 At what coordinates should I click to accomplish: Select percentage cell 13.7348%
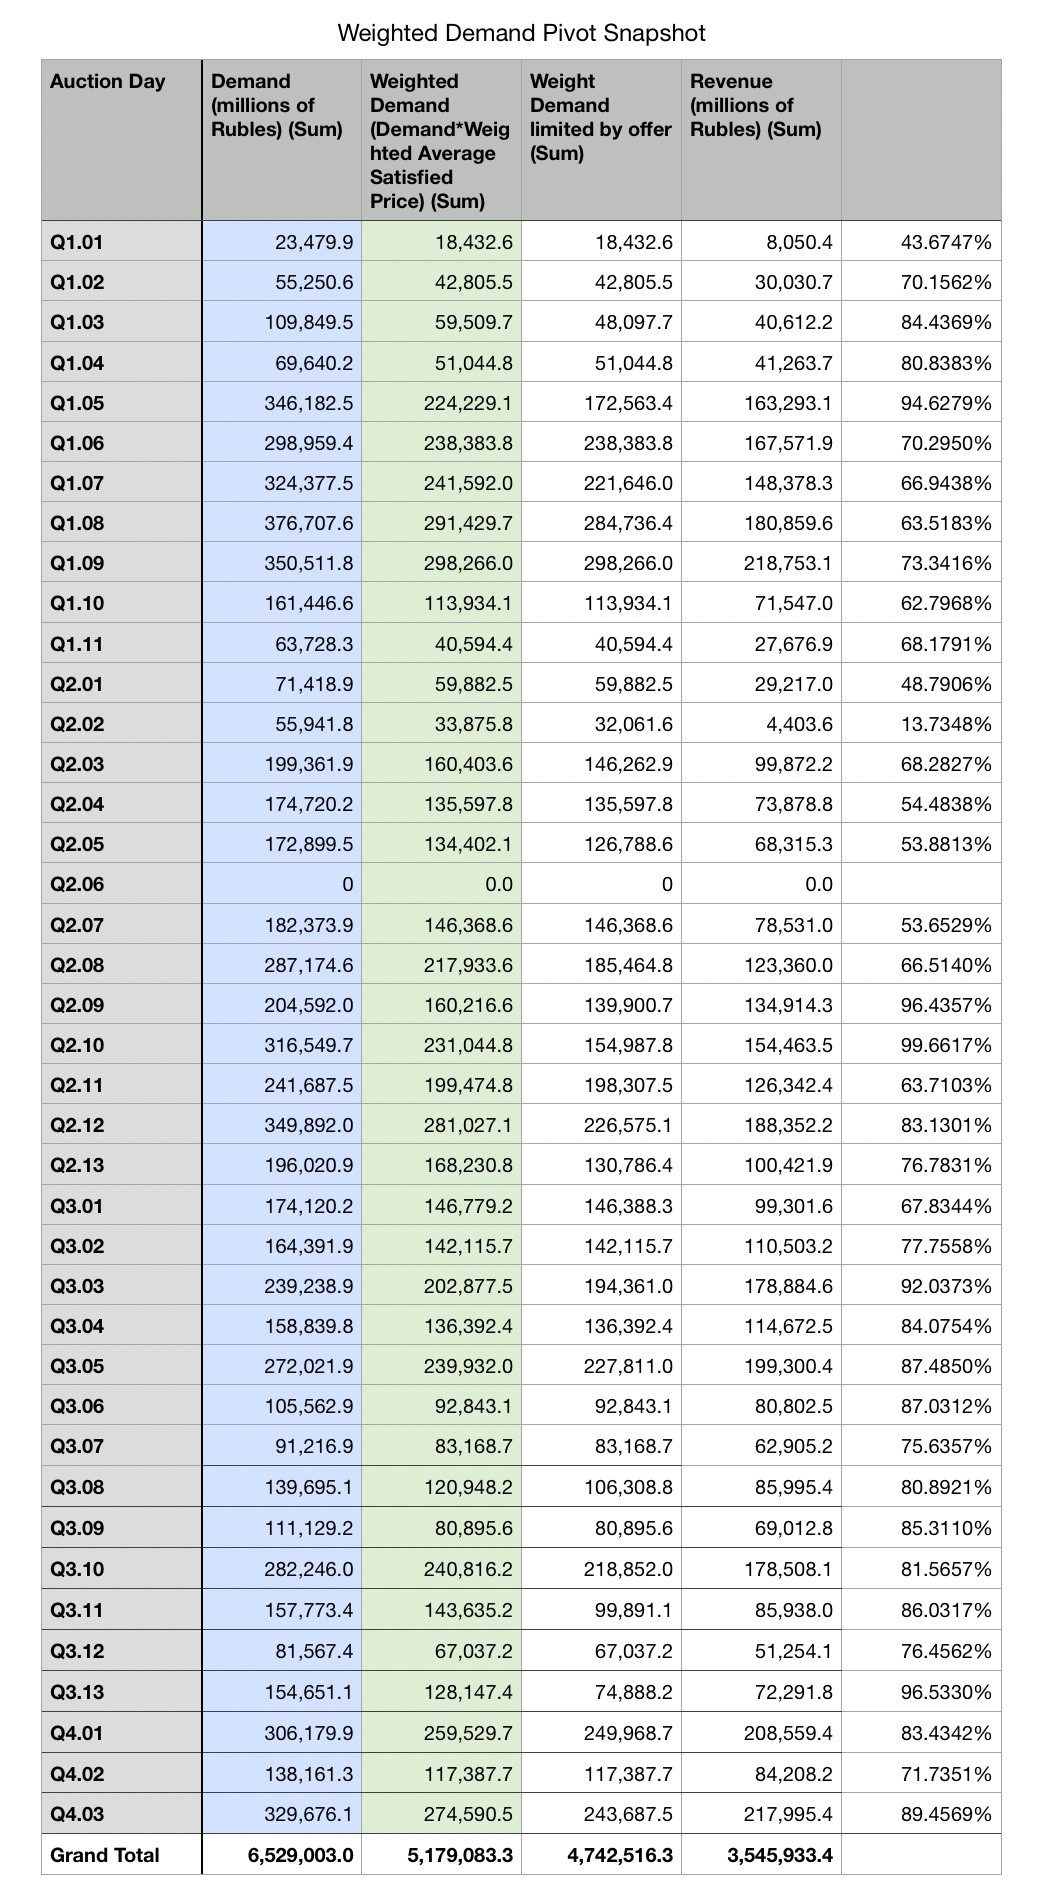[922, 724]
